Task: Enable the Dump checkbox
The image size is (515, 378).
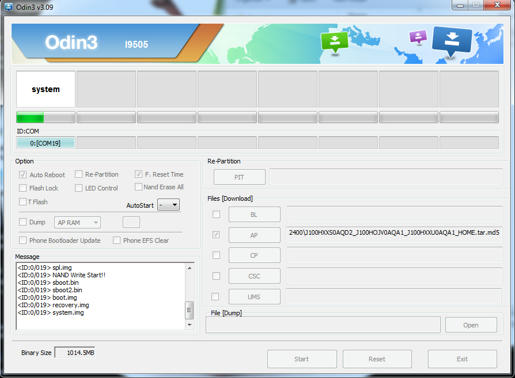Action: [23, 222]
